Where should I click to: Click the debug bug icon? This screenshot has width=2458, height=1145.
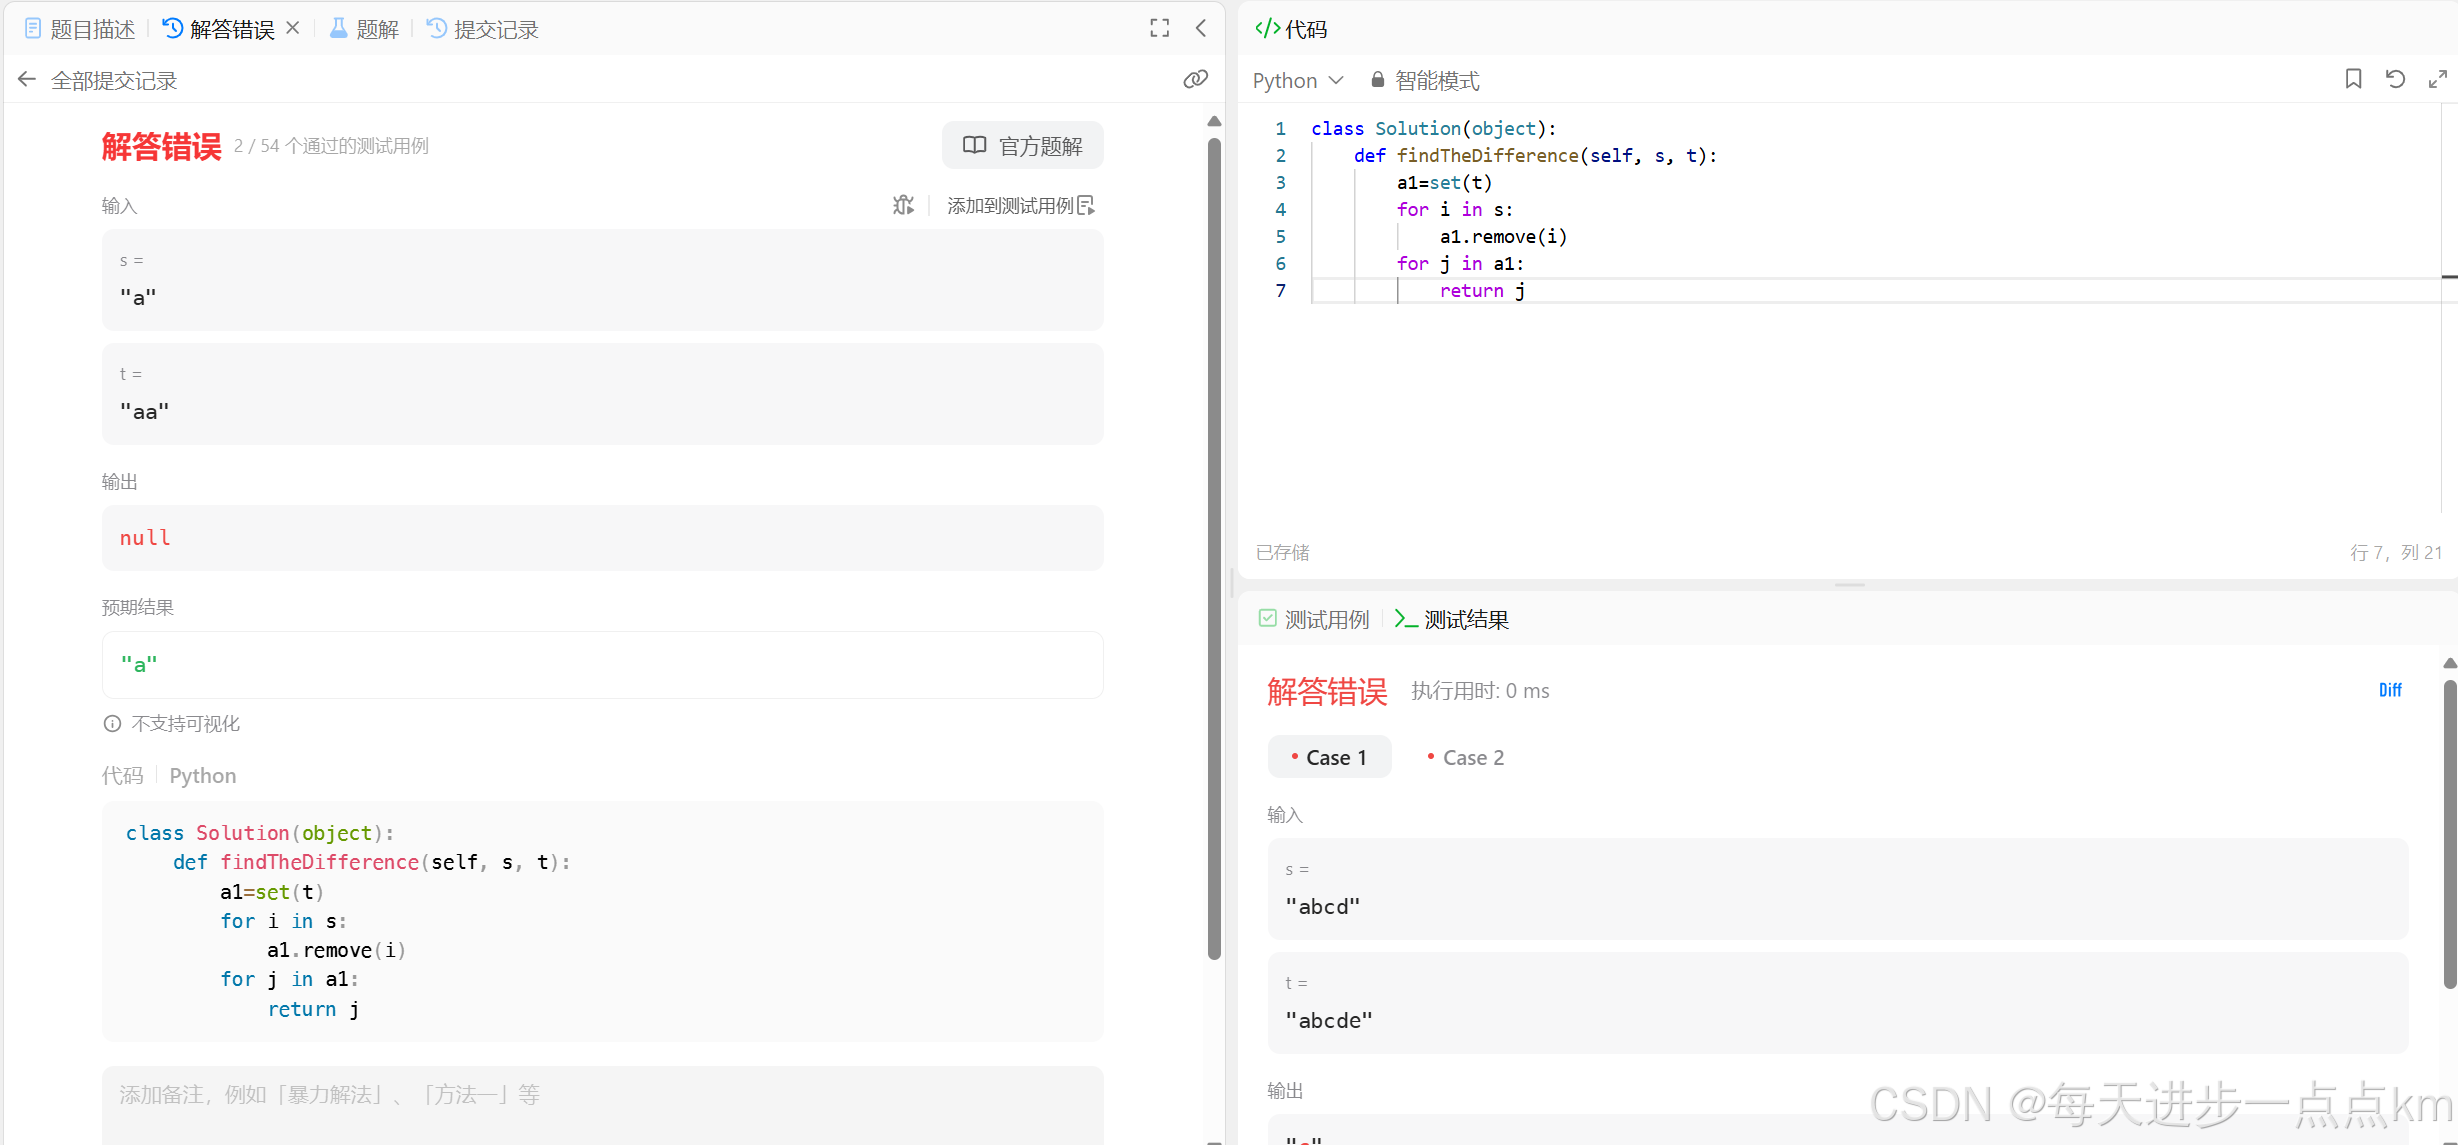click(x=903, y=205)
